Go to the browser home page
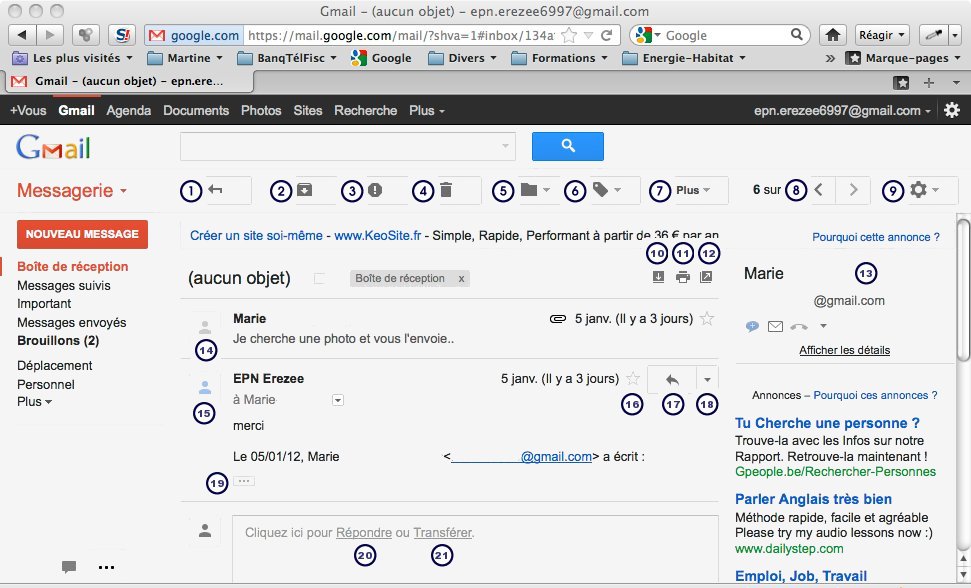 (833, 35)
